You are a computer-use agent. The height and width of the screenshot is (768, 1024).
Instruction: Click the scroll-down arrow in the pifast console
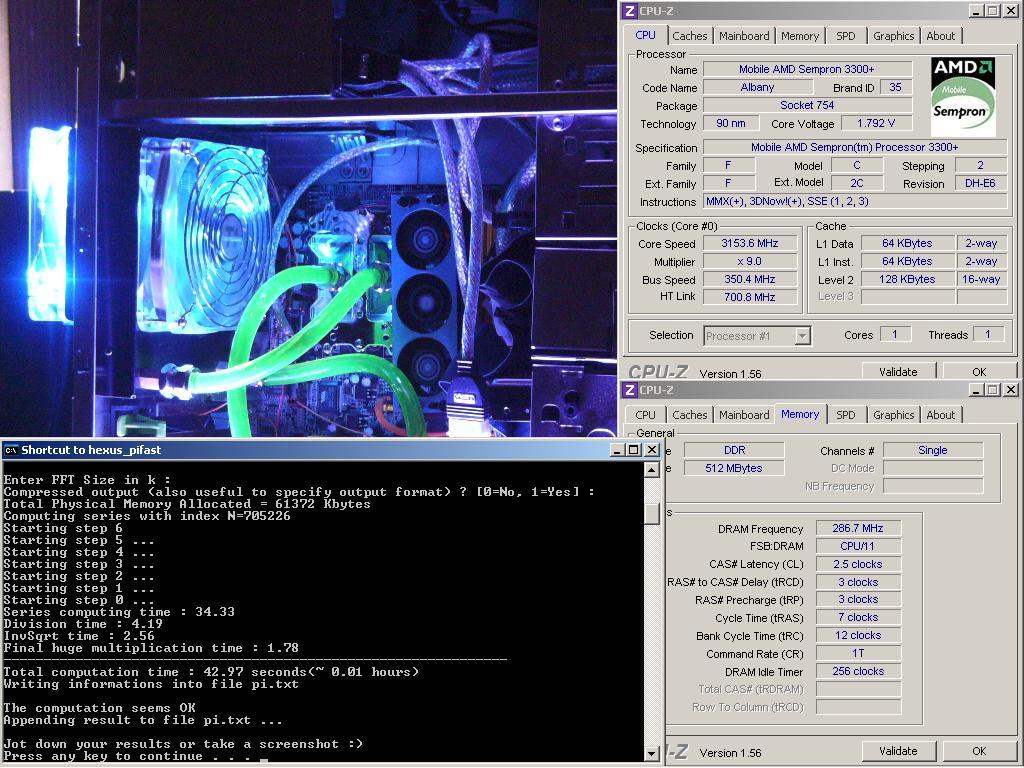pos(651,754)
